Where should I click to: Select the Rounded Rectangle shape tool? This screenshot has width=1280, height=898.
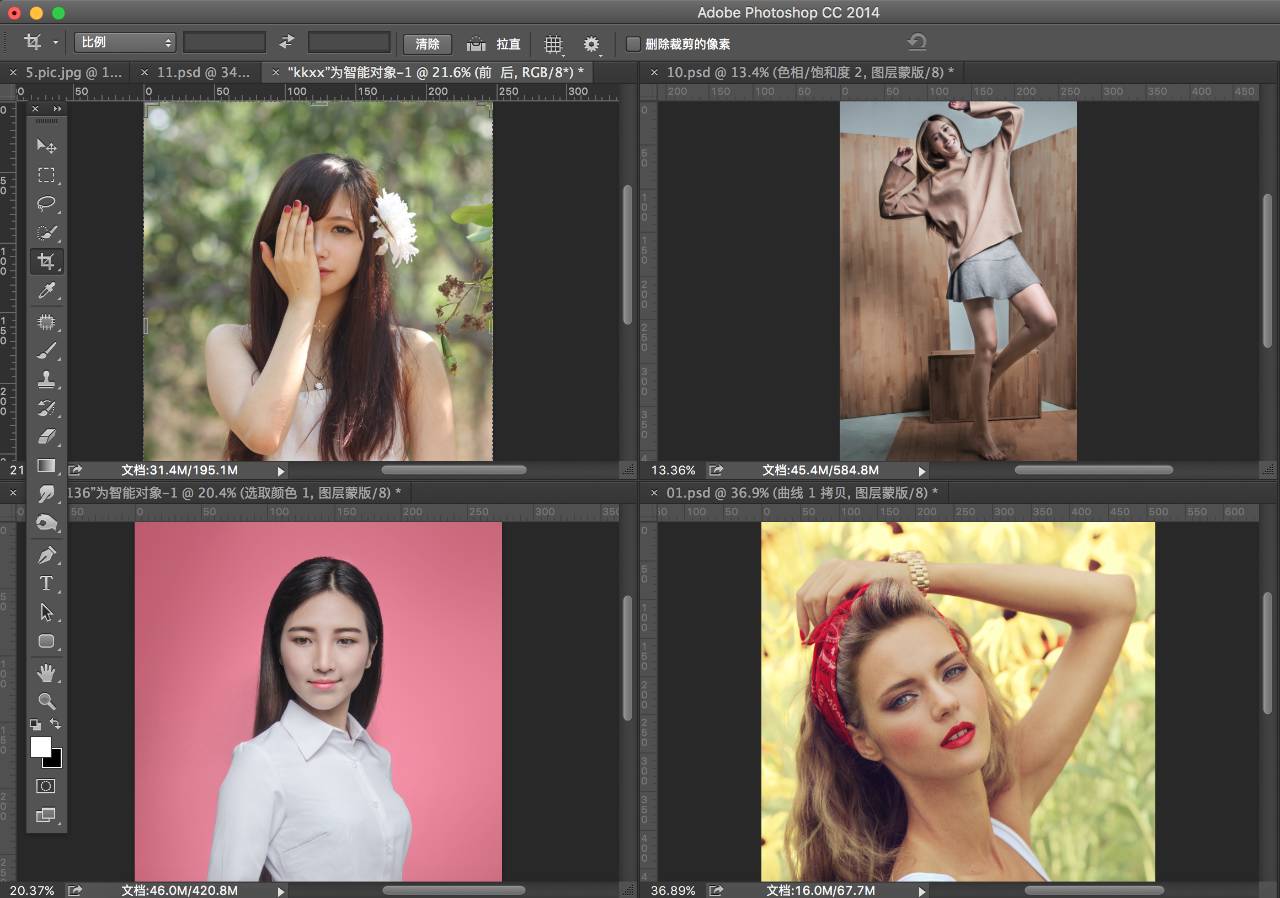coord(46,641)
